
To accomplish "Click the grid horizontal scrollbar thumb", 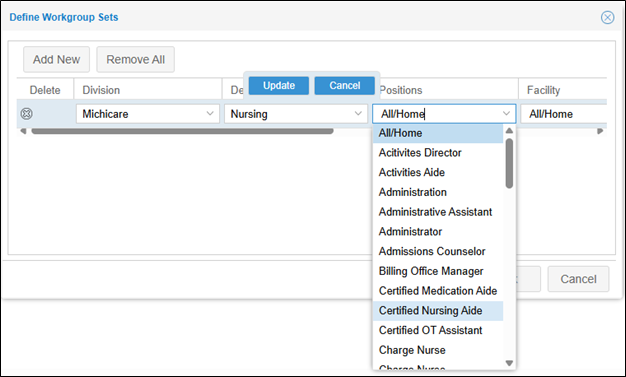I will point(182,131).
